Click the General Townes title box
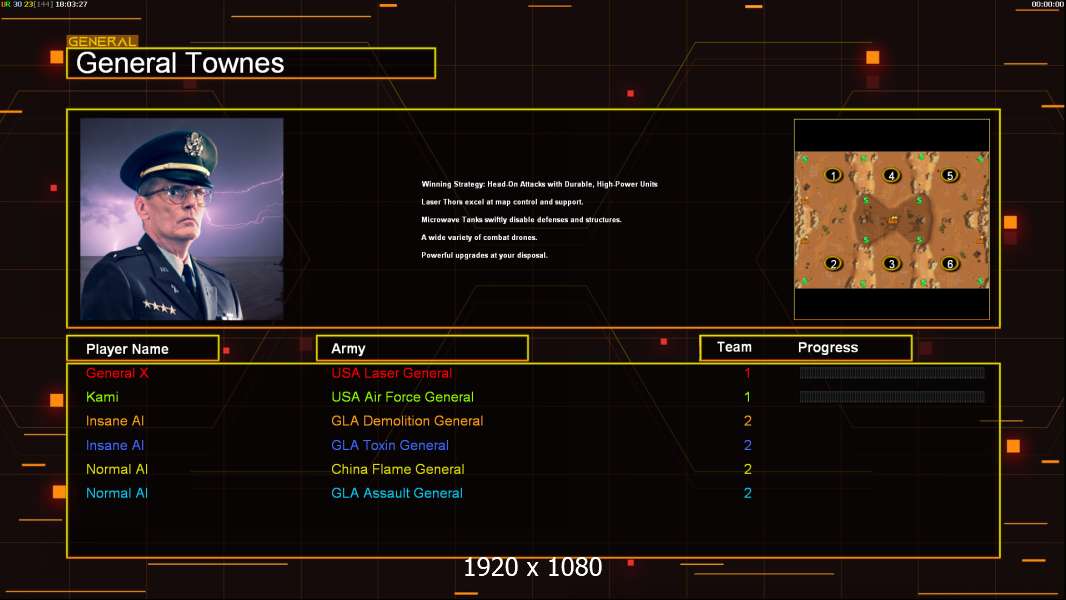This screenshot has width=1066, height=600. coord(251,63)
